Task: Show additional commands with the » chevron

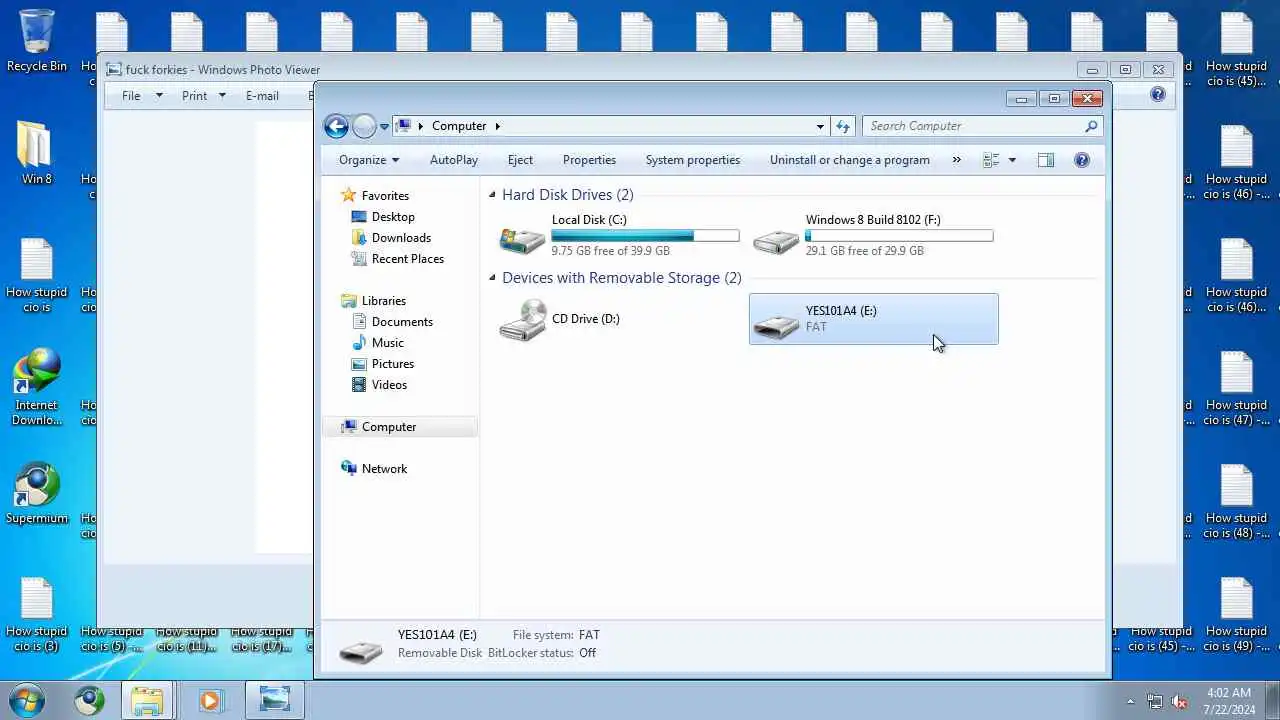Action: click(956, 160)
